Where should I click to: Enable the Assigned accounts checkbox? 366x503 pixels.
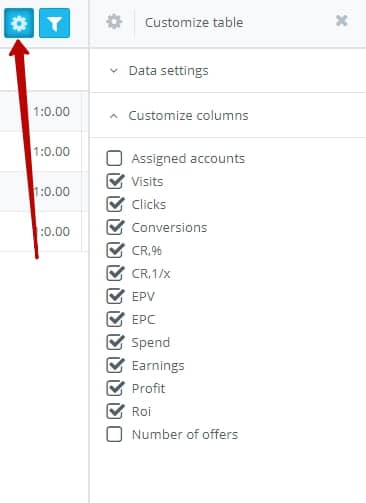(114, 158)
